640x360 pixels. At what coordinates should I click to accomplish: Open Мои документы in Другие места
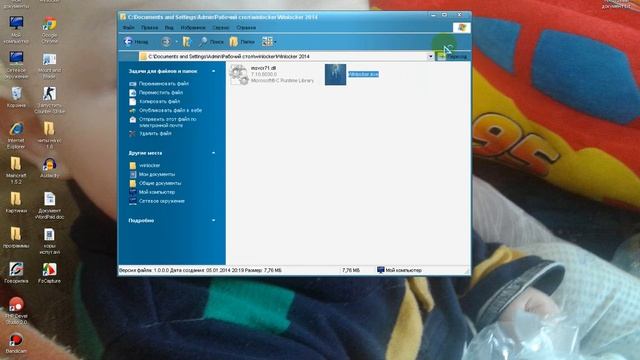157,174
